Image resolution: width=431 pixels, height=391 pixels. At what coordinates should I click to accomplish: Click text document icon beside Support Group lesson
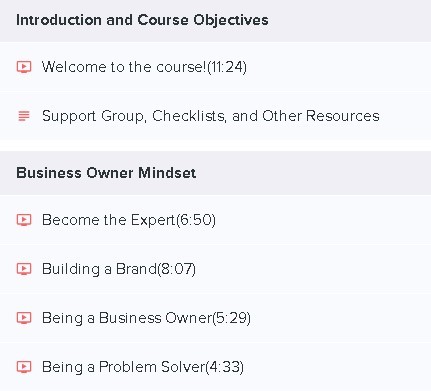pos(24,116)
